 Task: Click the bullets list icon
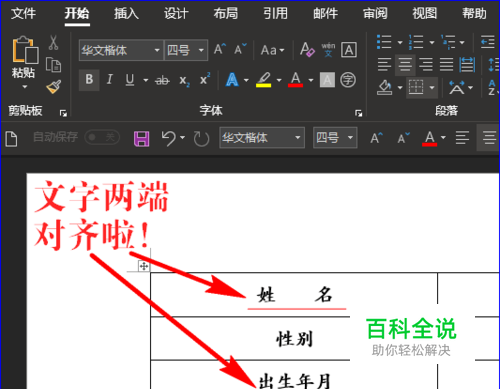point(384,42)
